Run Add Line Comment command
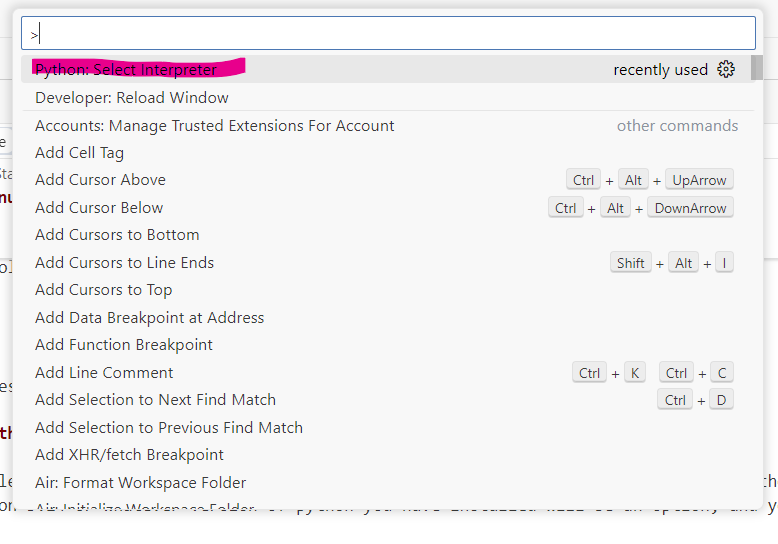 (104, 373)
